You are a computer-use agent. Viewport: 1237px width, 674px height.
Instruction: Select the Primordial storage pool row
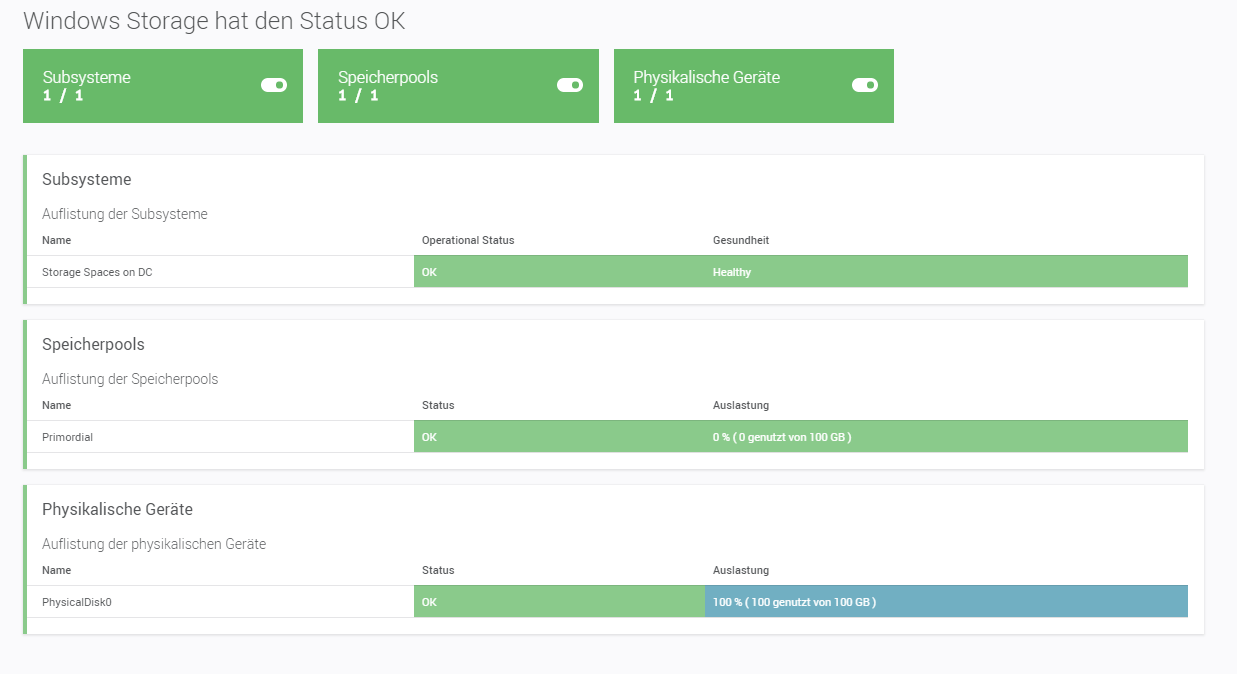coord(68,437)
